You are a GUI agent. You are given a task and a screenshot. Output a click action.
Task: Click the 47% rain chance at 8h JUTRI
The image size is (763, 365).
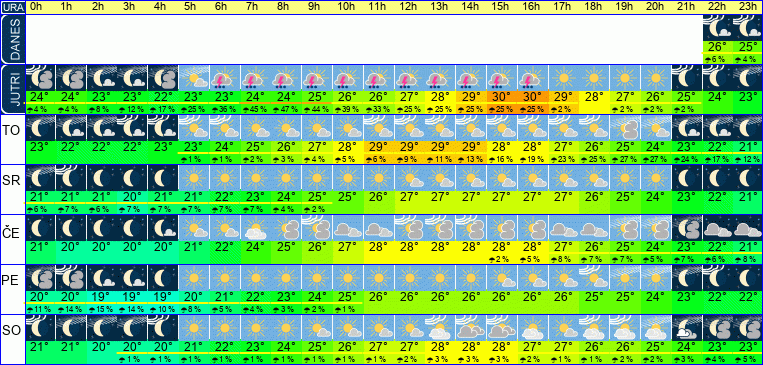click(286, 109)
